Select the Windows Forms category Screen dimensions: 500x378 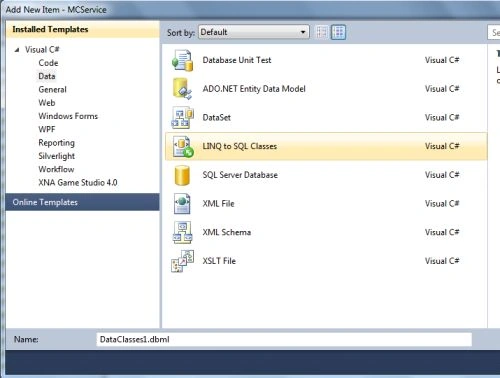(68, 116)
